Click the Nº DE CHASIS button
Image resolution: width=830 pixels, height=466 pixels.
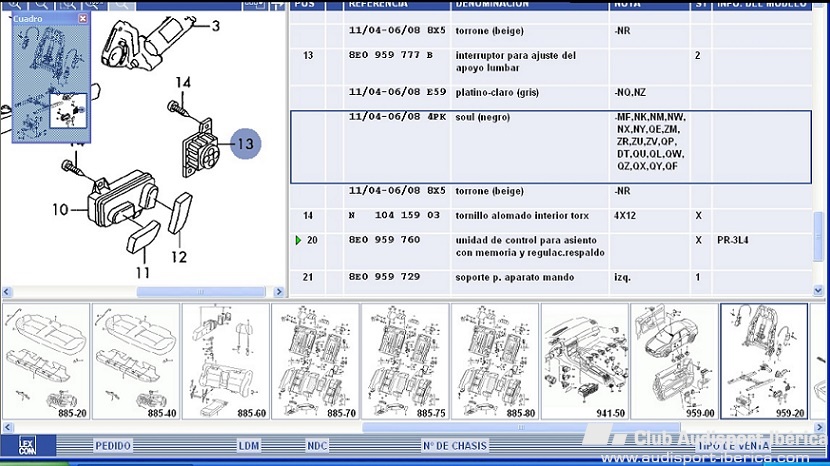pyautogui.click(x=455, y=446)
